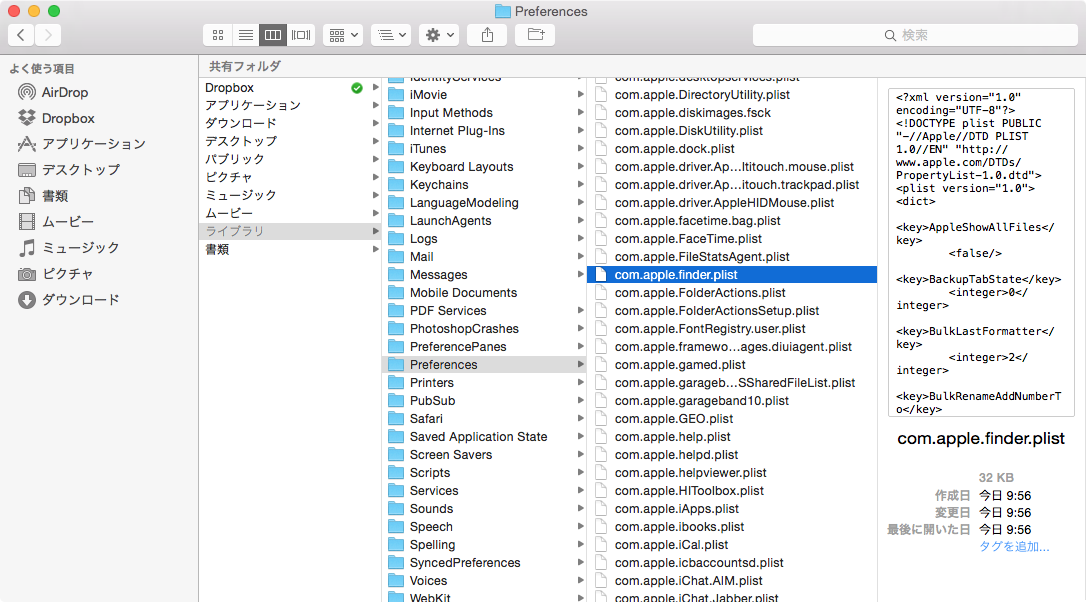Go back with the left arrow button
Screen dimensions: 1086x602
21,35
